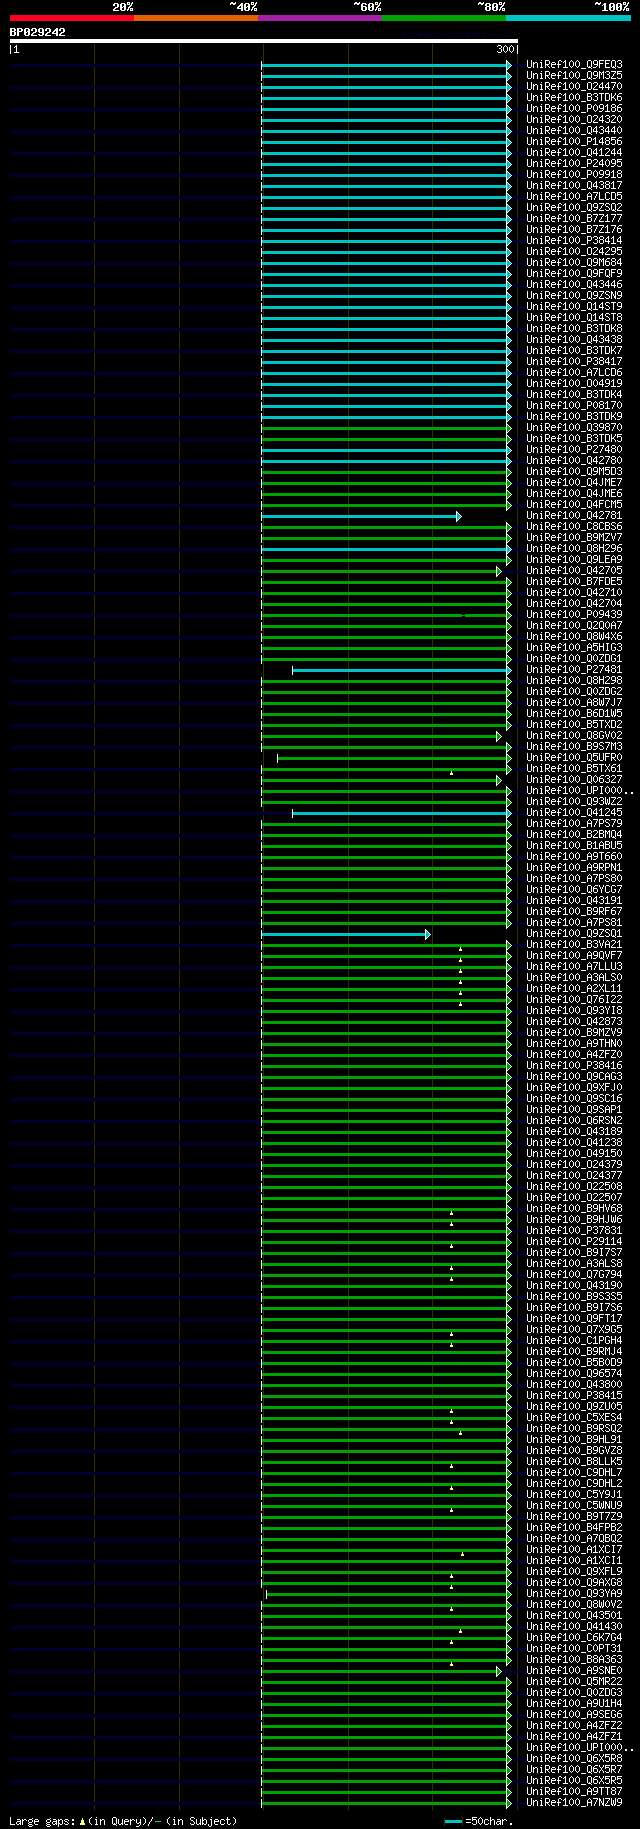Viewport: 640px width, 1829px height.
Task: Open hit UniRef100_B3TDK6
Action: point(574,98)
